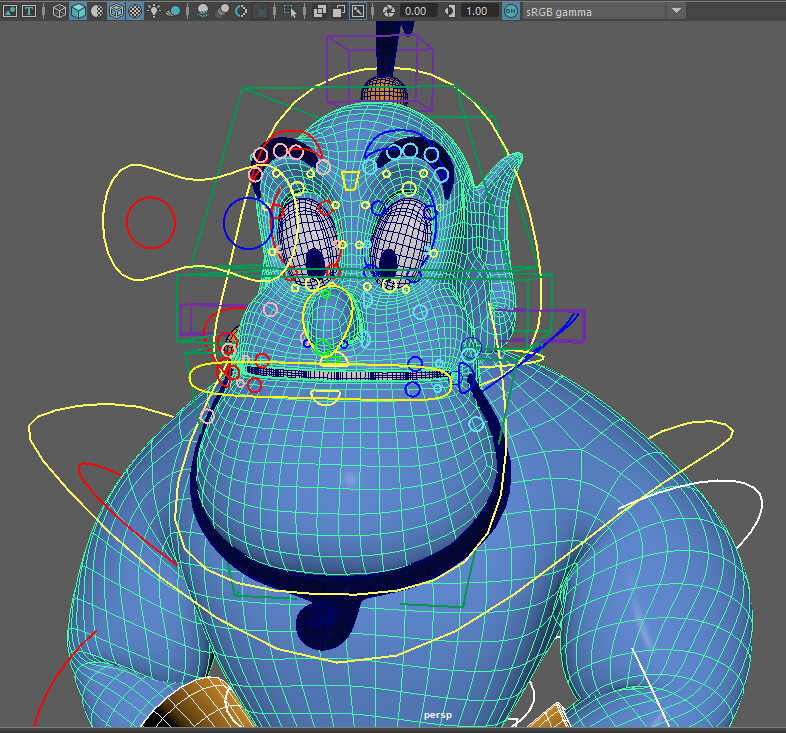Toggle X-Ray overlapping squares icon
The width and height of the screenshot is (786, 733).
click(319, 11)
